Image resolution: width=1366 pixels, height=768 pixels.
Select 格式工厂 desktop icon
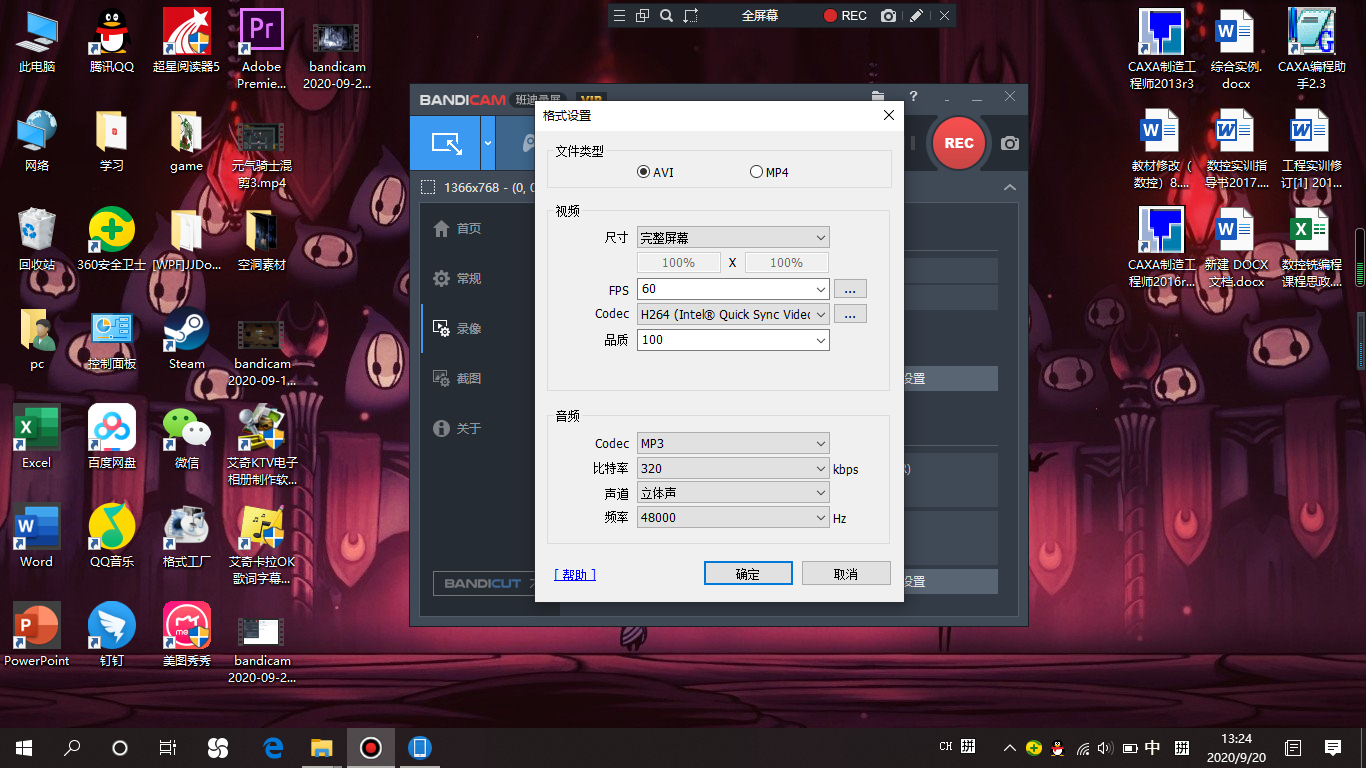pyautogui.click(x=186, y=536)
